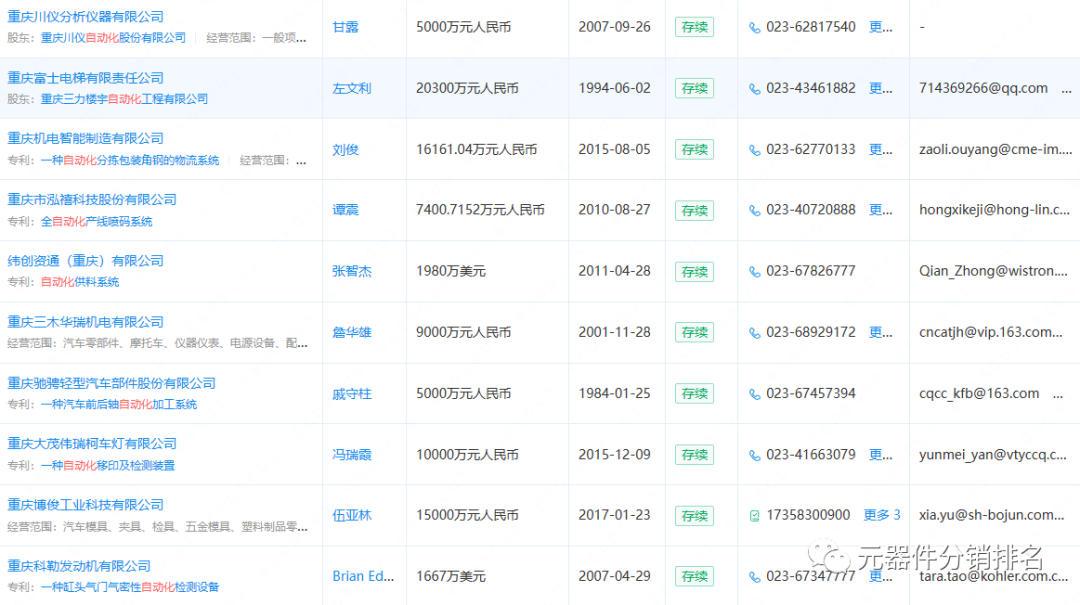Open legal representative 冯瑞霞
The width and height of the screenshot is (1080, 605).
(352, 455)
